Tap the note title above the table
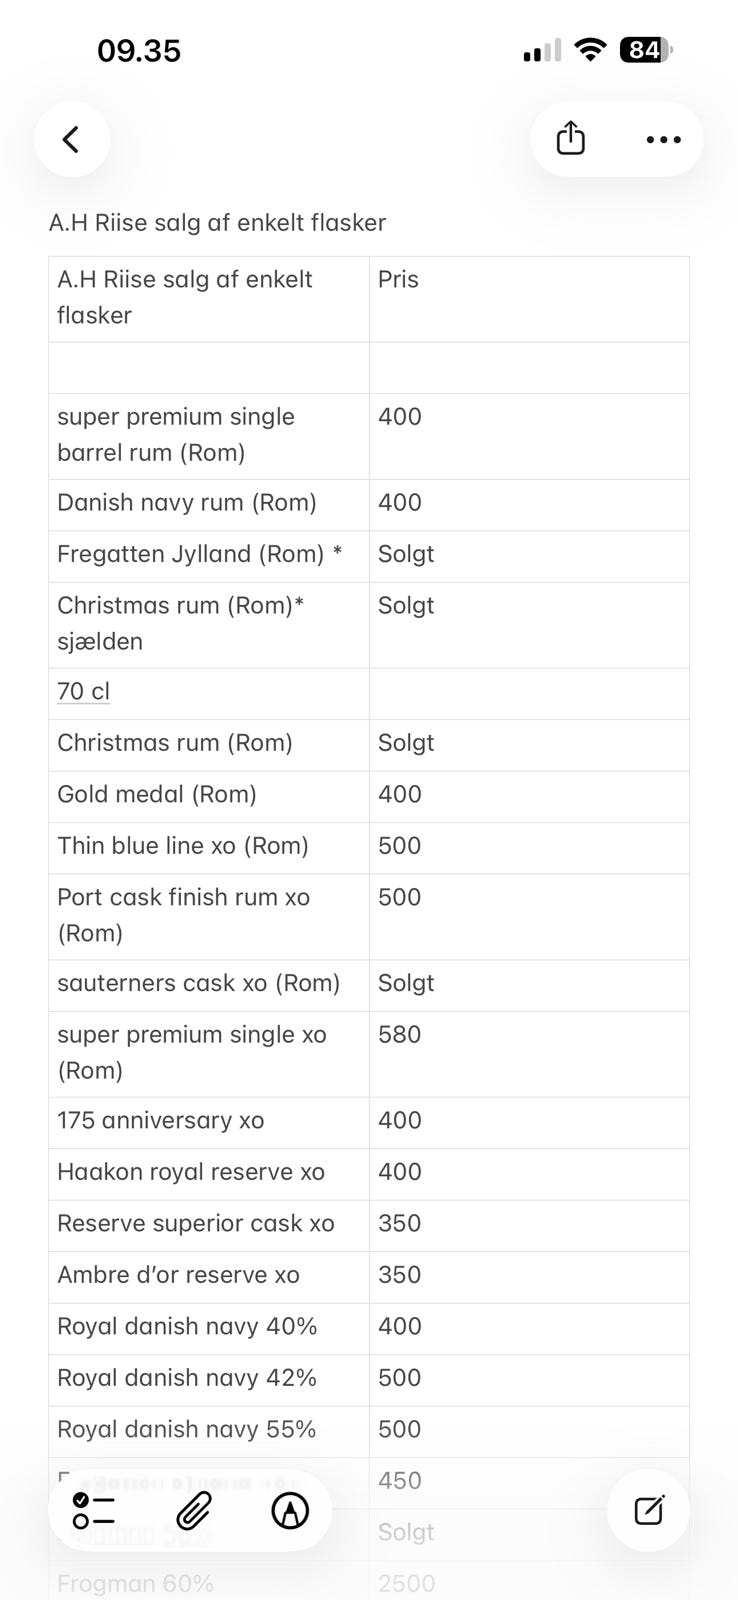The width and height of the screenshot is (738, 1600). (217, 222)
